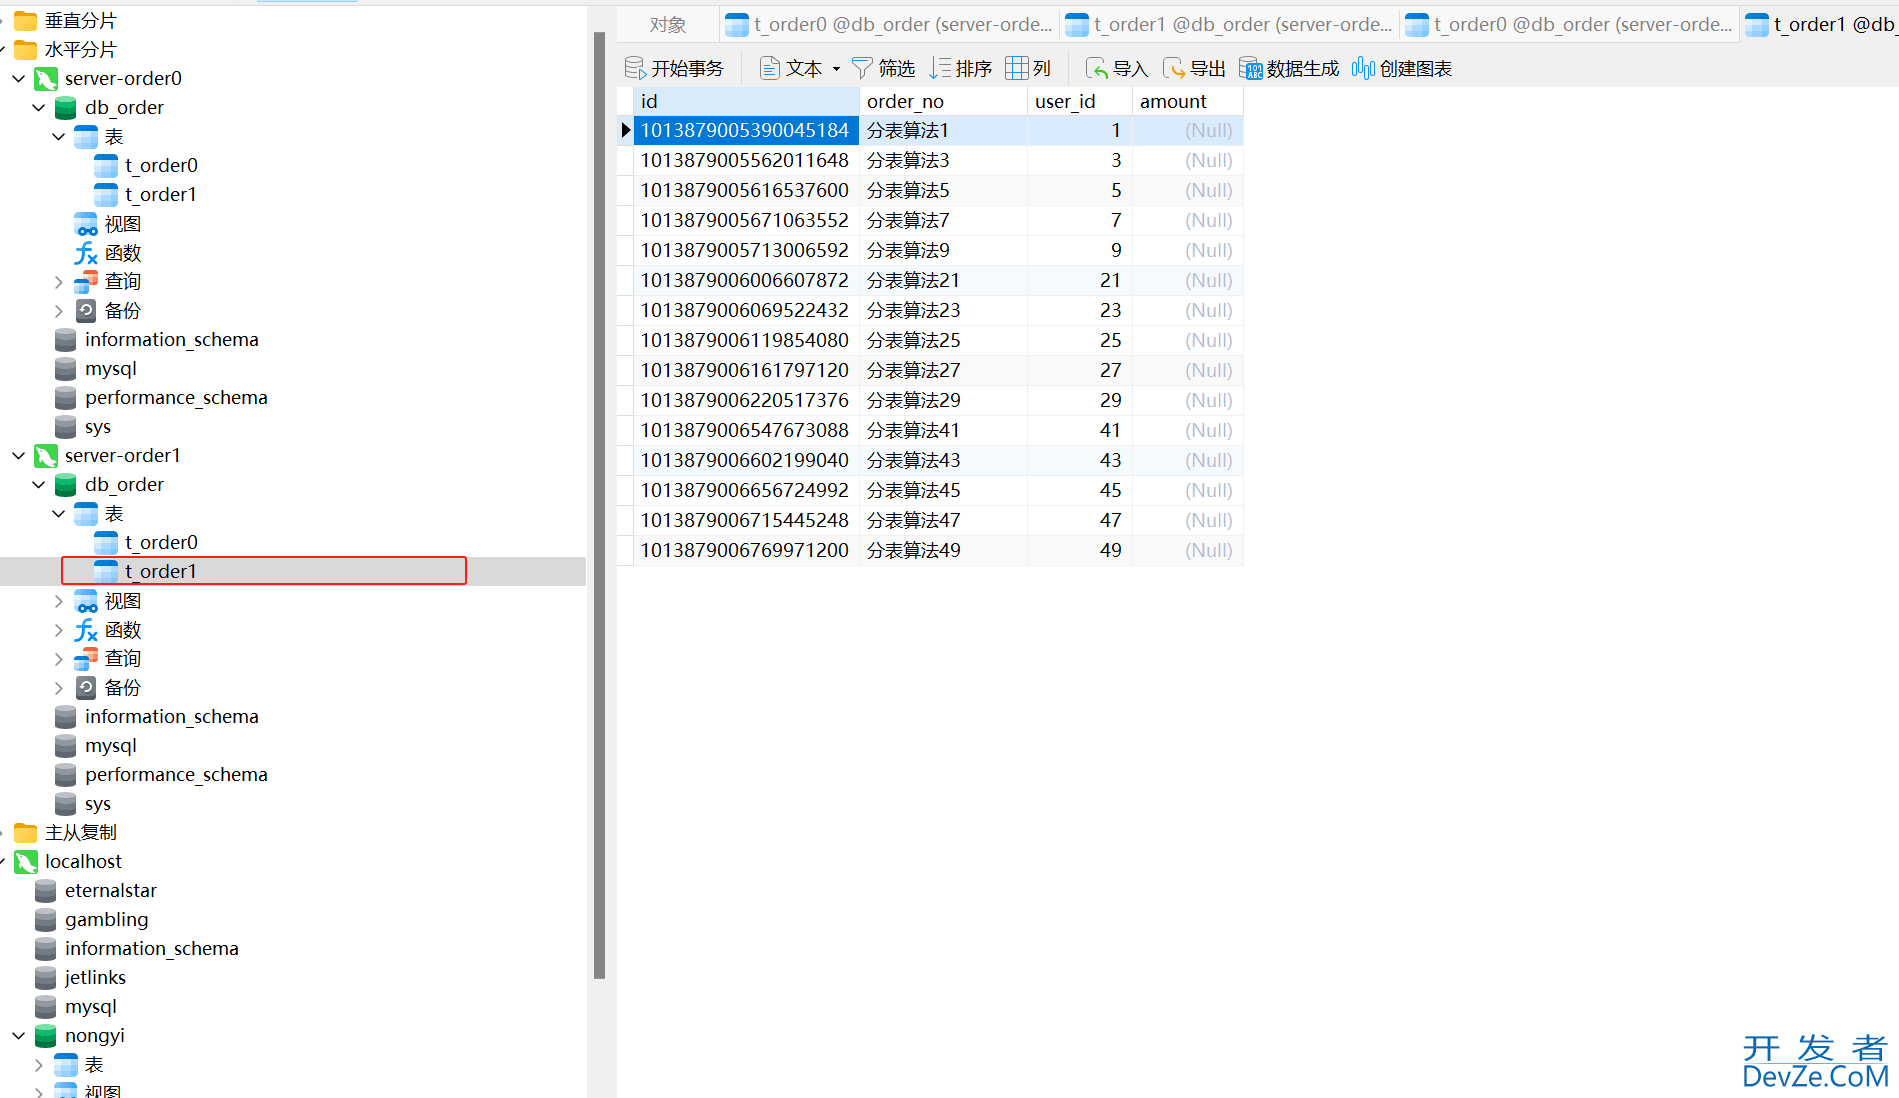Click the Create Chart (创建图表) button
Image resolution: width=1899 pixels, height=1098 pixels.
[1402, 68]
